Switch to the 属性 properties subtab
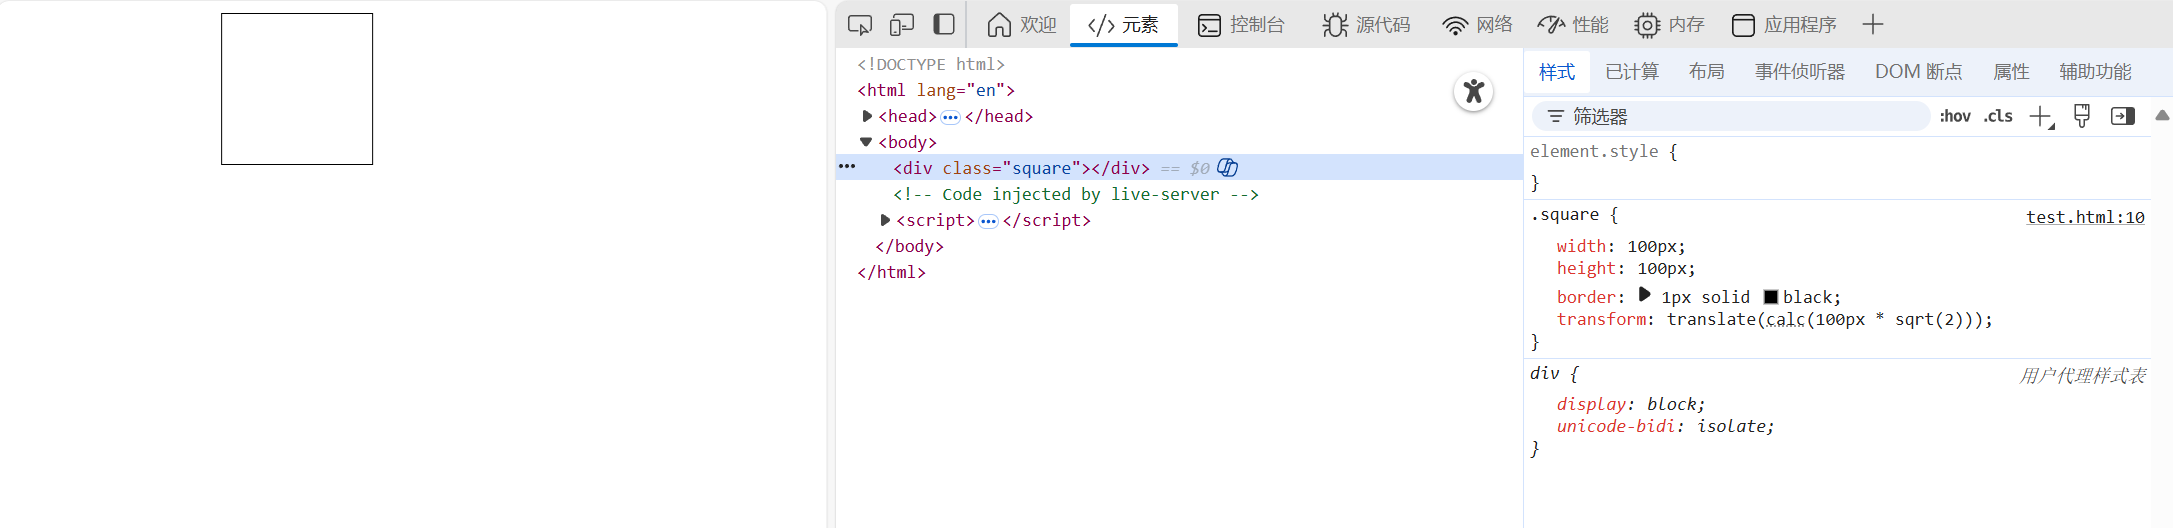 [2011, 72]
